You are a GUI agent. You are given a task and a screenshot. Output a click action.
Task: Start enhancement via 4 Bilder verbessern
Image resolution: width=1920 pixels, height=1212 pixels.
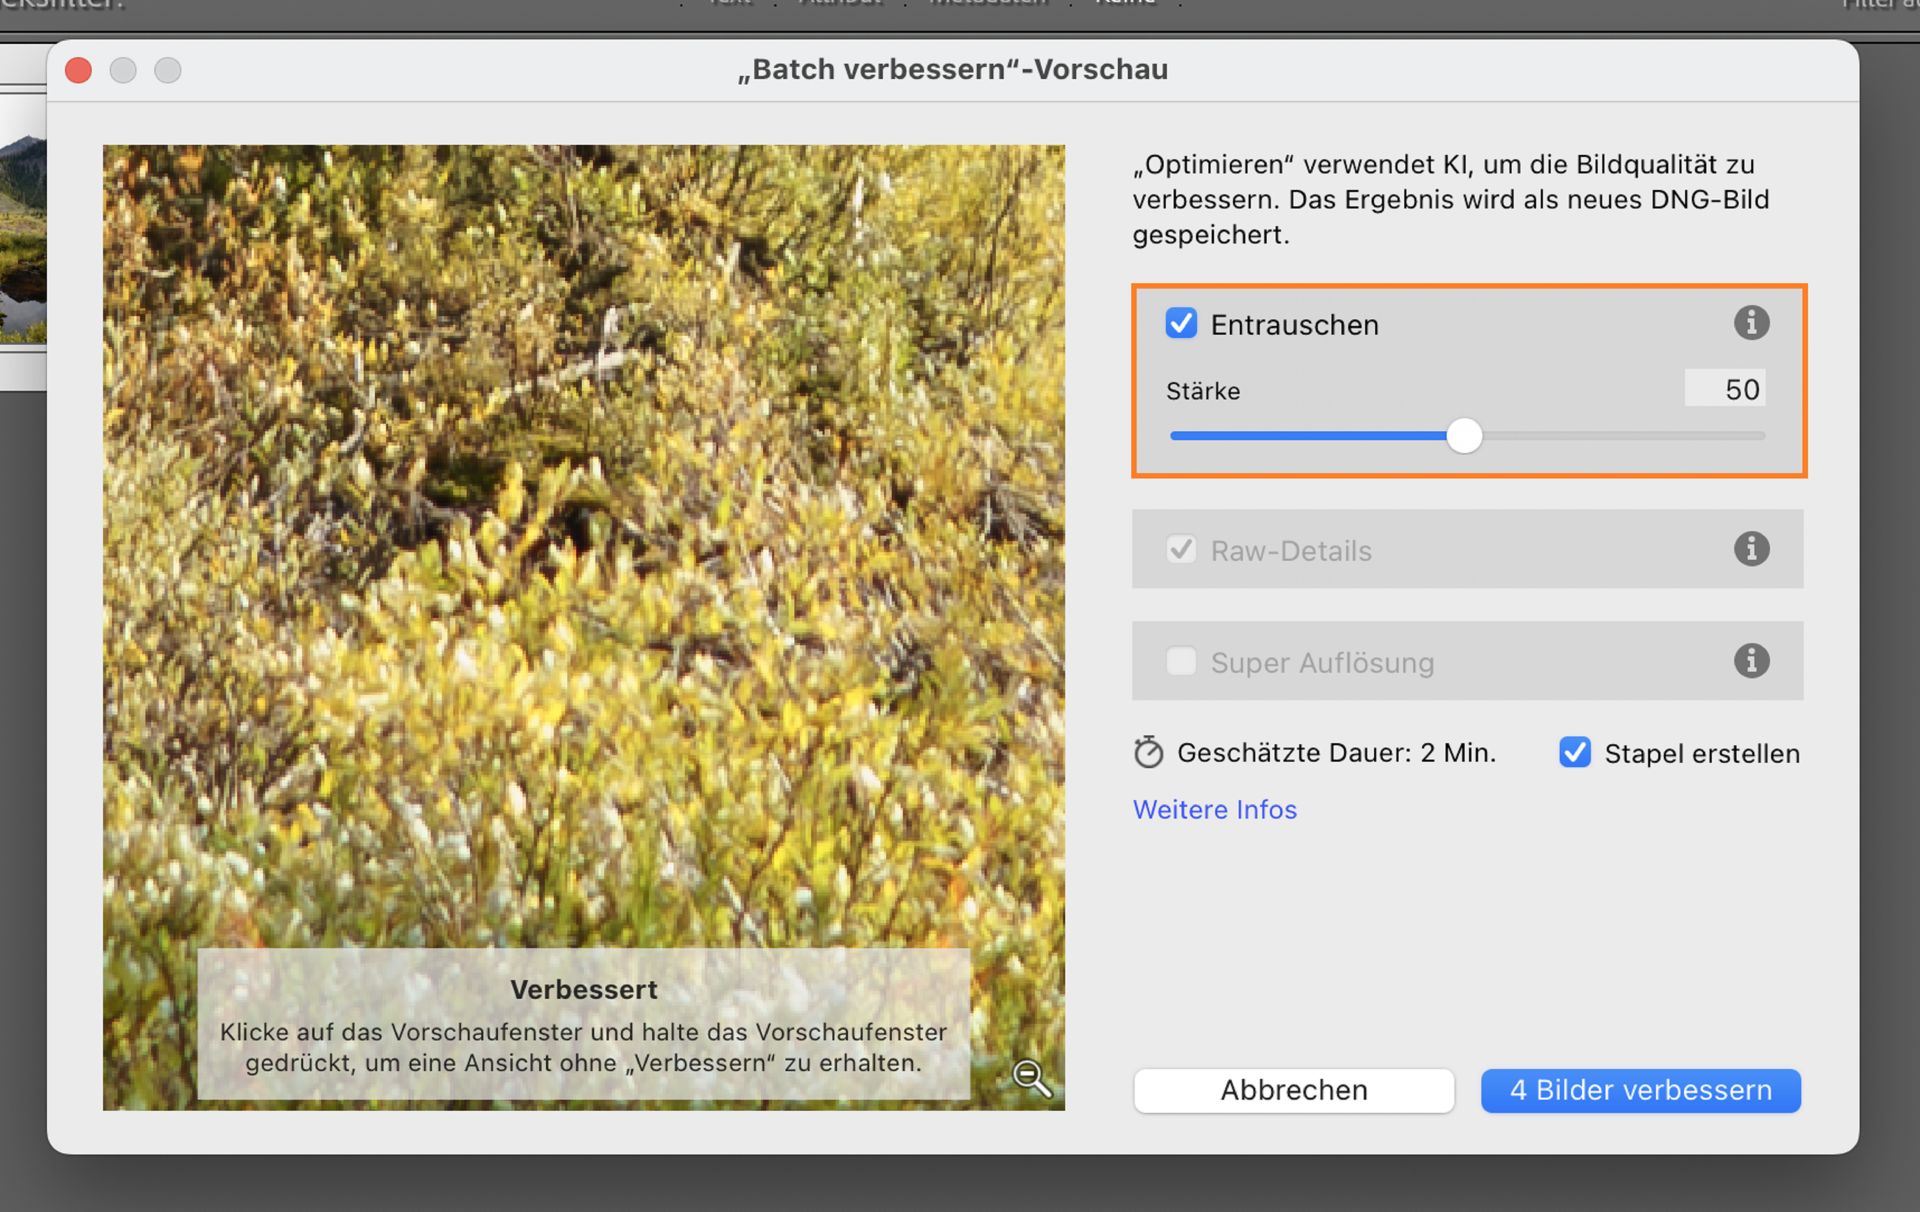point(1640,1090)
